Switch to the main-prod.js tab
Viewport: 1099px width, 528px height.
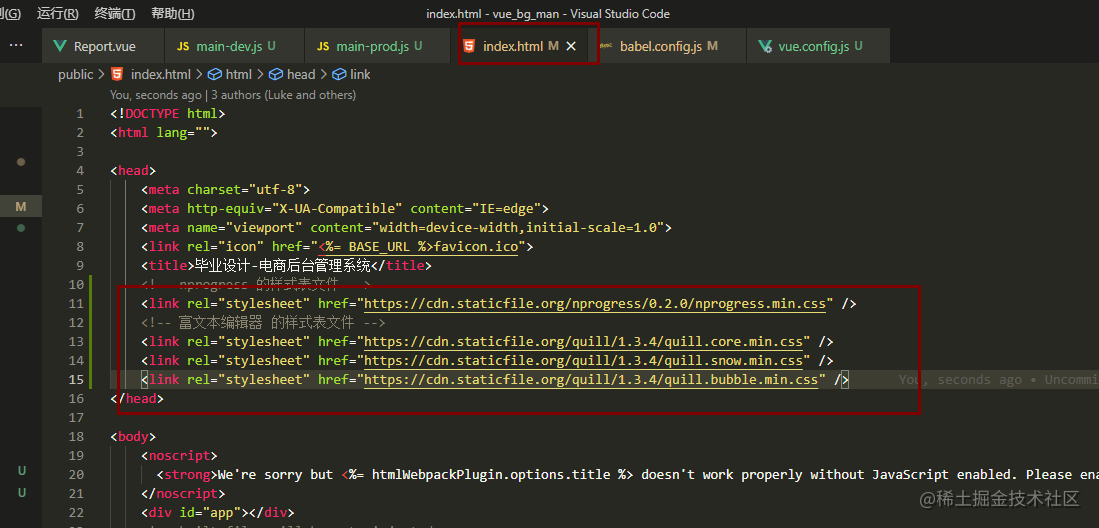[377, 46]
